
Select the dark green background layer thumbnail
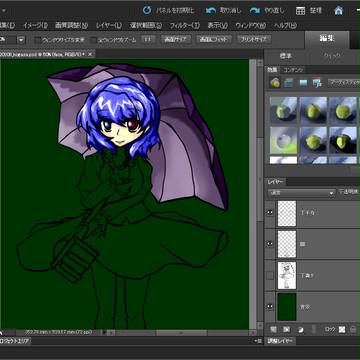tap(287, 307)
